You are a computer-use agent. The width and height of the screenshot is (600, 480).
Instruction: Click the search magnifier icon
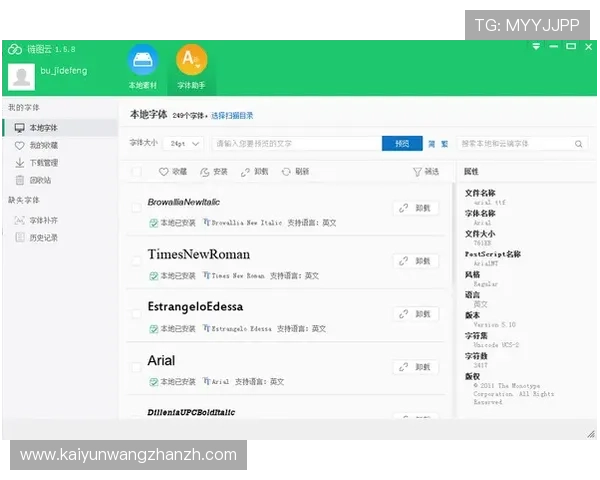point(579,144)
